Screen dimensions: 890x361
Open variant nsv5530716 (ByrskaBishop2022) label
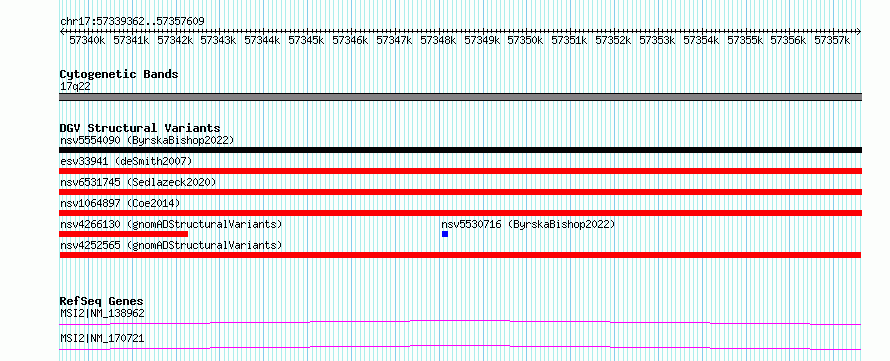click(528, 224)
